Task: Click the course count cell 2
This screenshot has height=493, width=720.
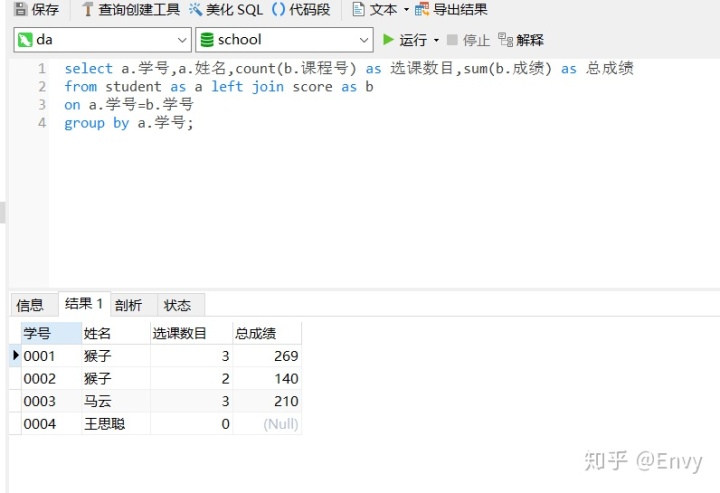Action: (x=191, y=378)
